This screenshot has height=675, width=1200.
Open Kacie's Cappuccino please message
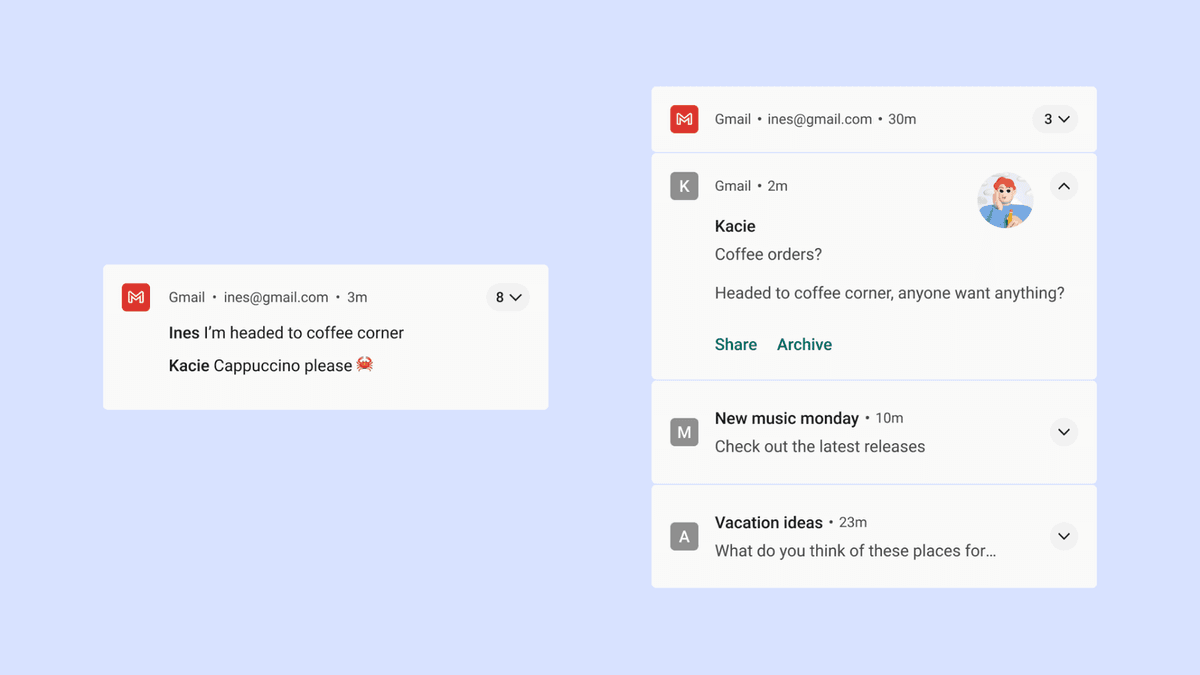(x=261, y=366)
